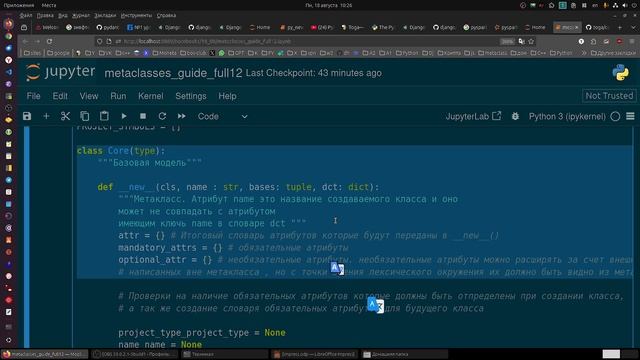This screenshot has width=640, height=360.
Task: Open a new browser tab
Action: [620, 27]
